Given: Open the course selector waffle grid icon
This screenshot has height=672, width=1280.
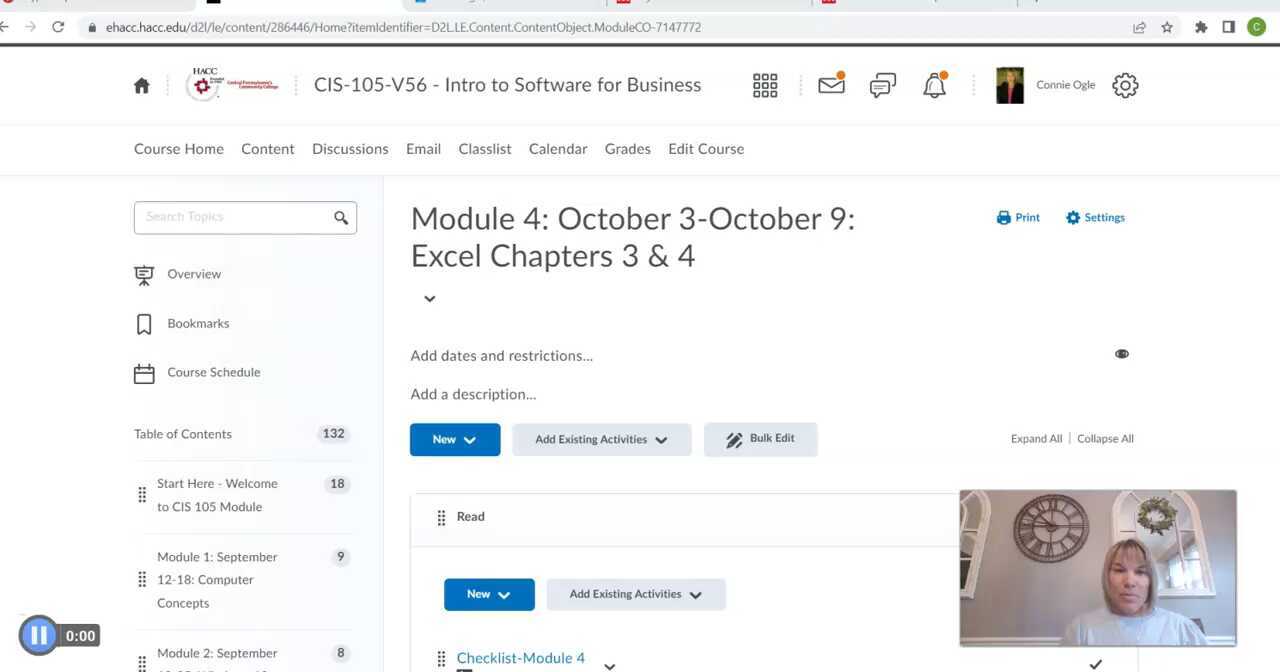Looking at the screenshot, I should tap(765, 86).
